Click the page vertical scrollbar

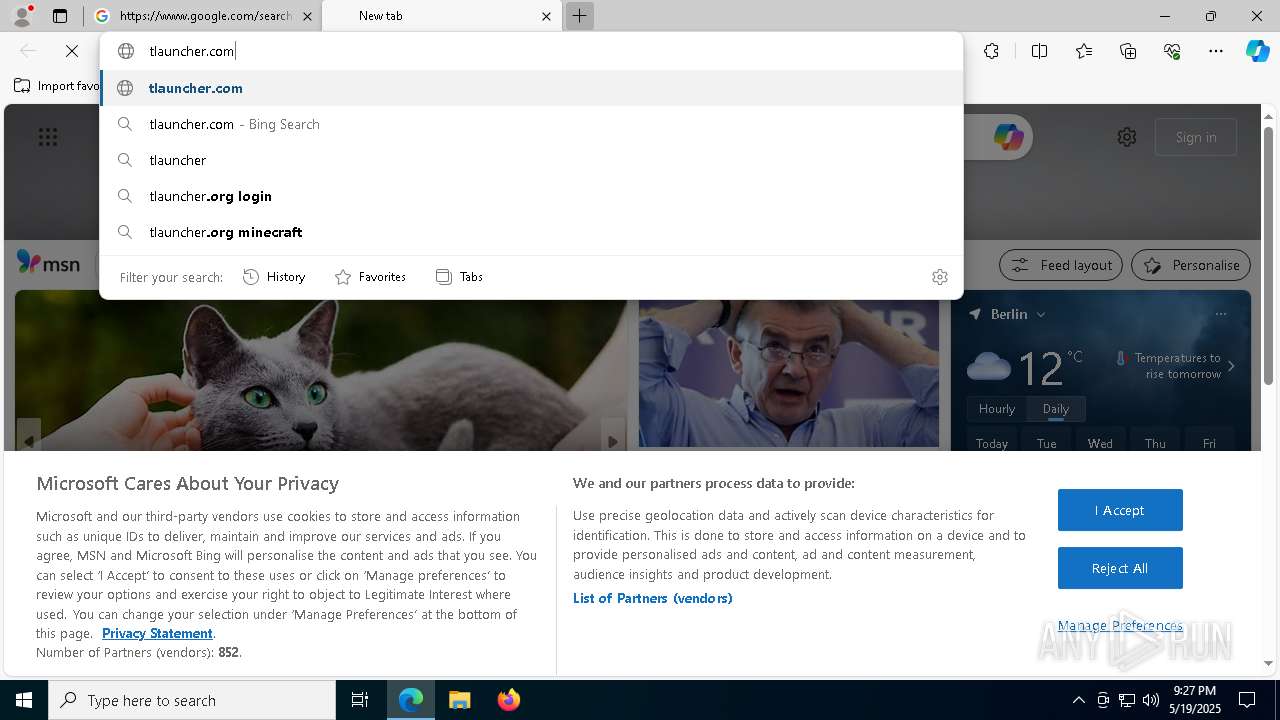pyautogui.click(x=1268, y=255)
